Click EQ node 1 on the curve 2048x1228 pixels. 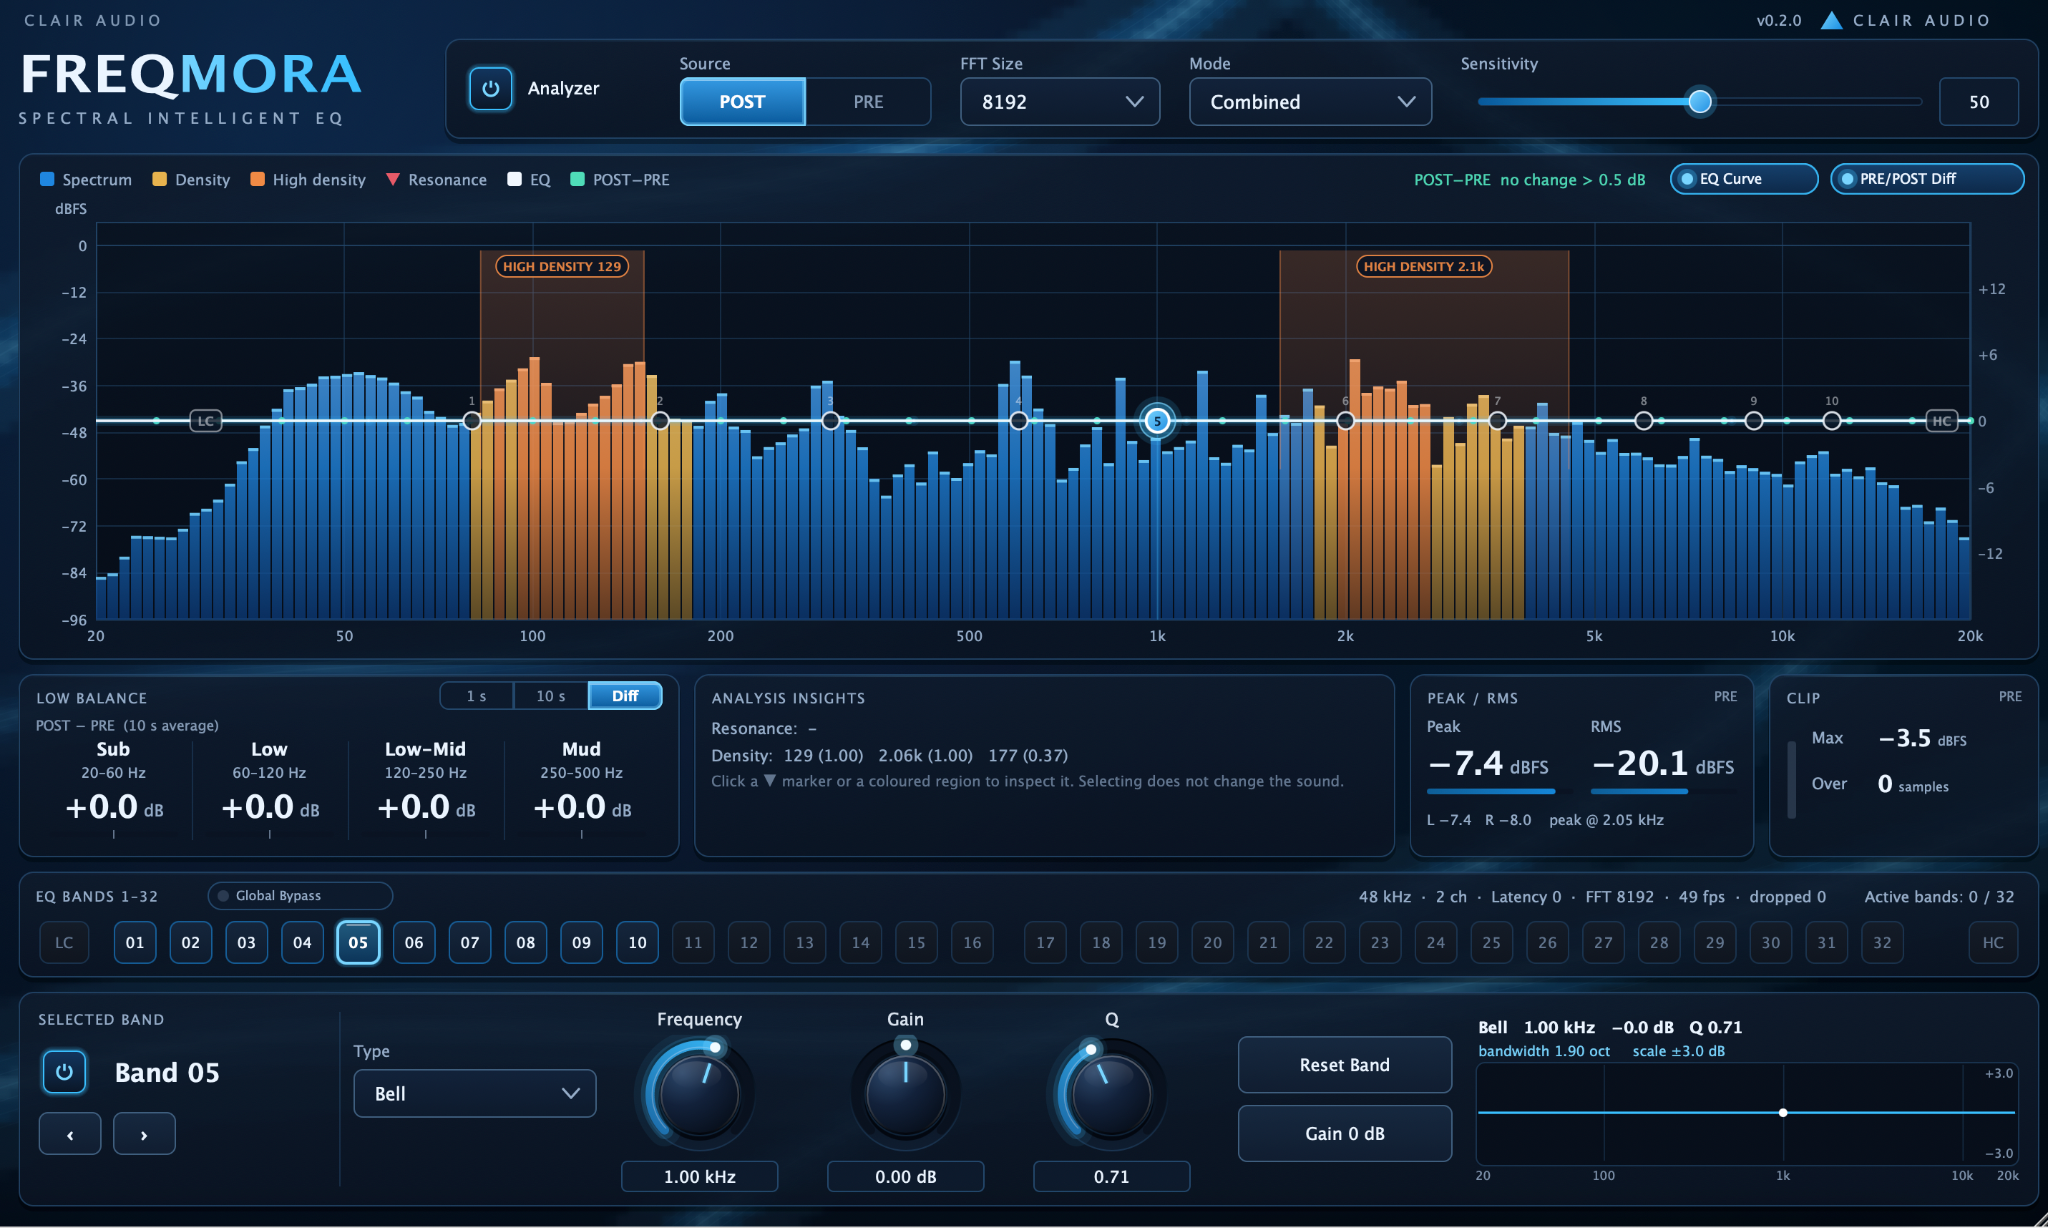tap(472, 421)
